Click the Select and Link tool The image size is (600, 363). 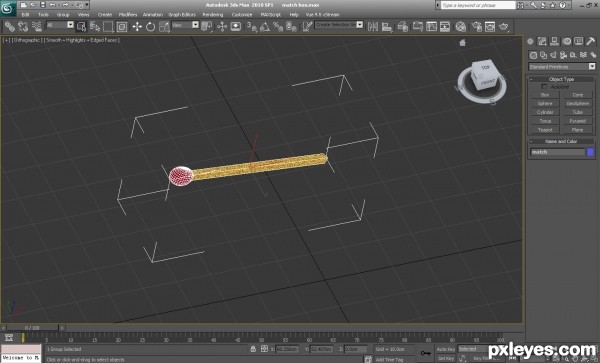pos(10,26)
